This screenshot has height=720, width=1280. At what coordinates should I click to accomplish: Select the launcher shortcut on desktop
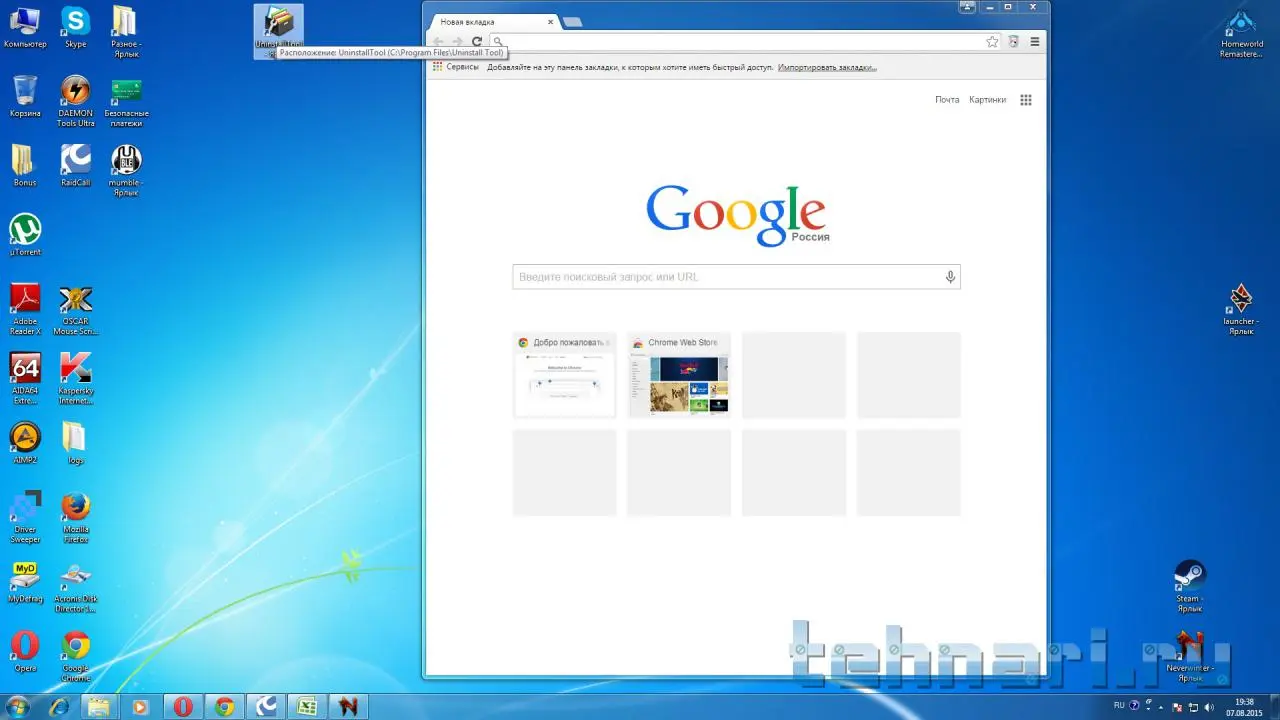click(1241, 309)
